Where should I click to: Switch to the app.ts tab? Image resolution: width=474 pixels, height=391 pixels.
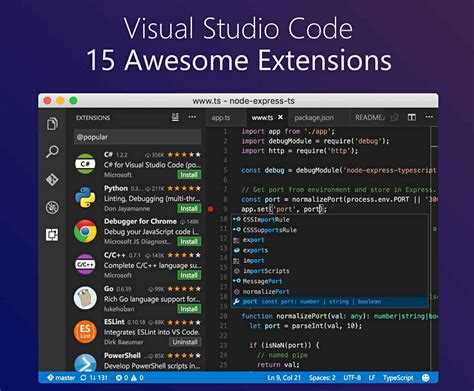pos(221,118)
